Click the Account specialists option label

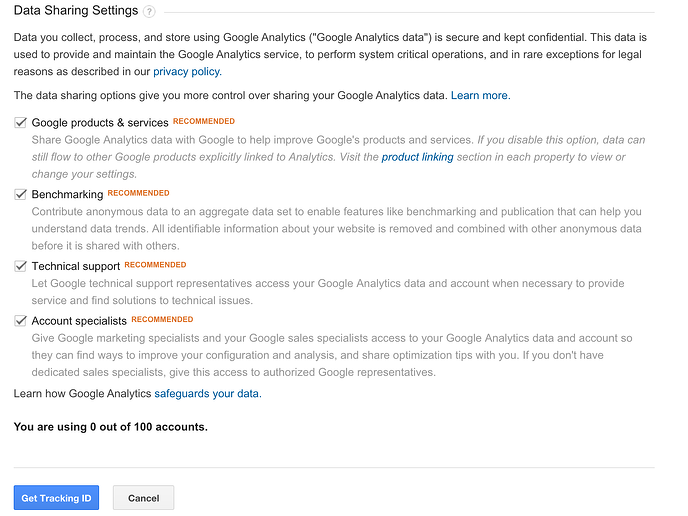click(x=79, y=321)
